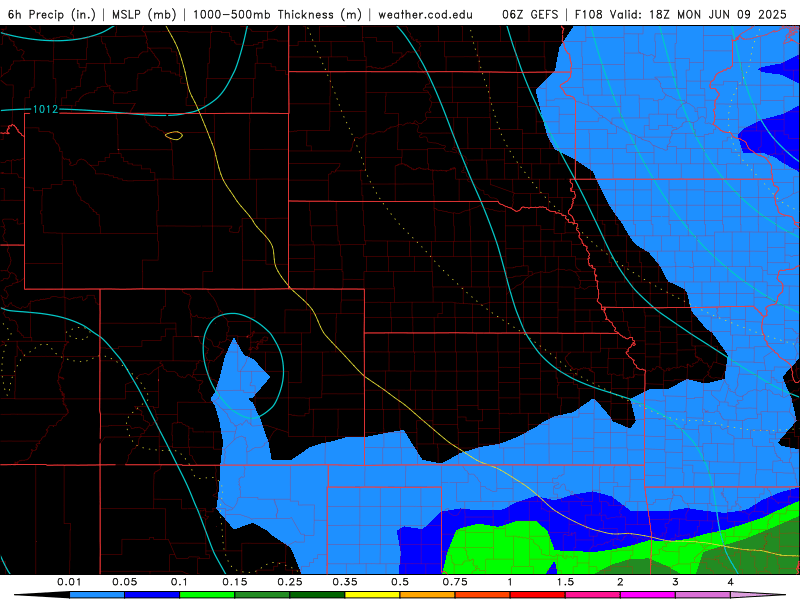Click the pink 1.5–2 legend swatch

click(x=593, y=595)
